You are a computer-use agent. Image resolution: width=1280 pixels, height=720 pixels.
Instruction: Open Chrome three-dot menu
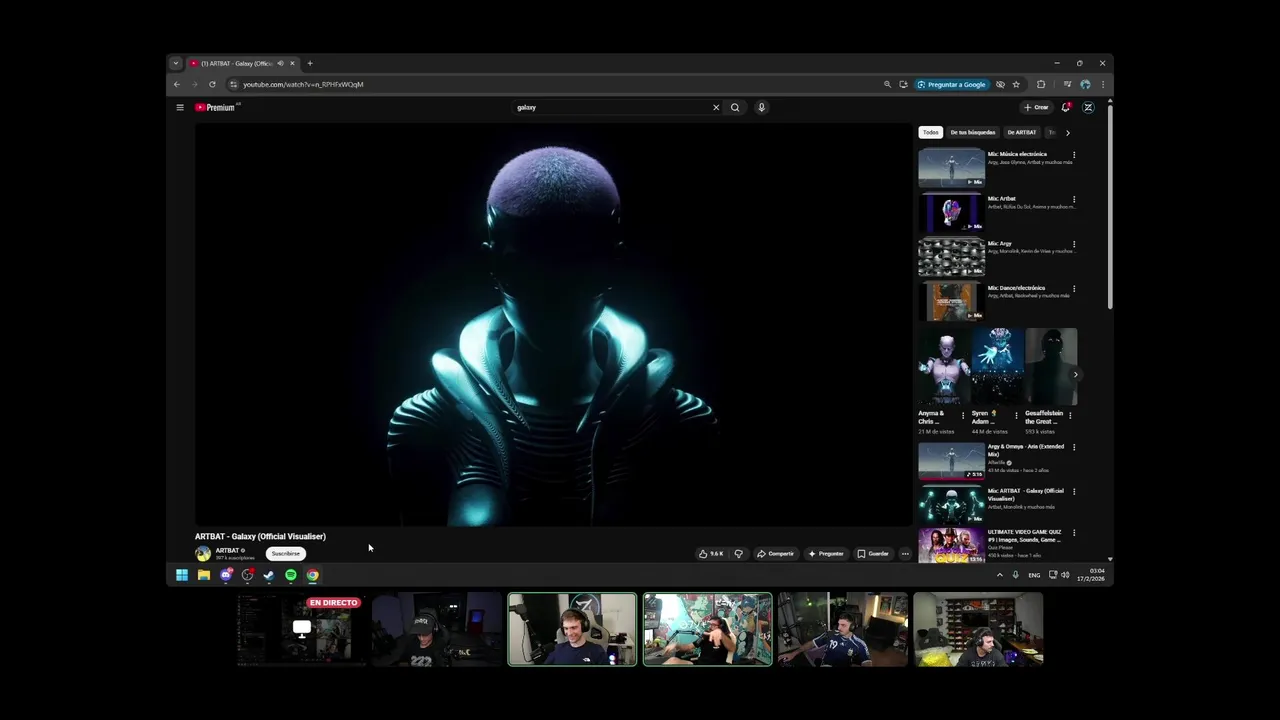tap(1103, 84)
